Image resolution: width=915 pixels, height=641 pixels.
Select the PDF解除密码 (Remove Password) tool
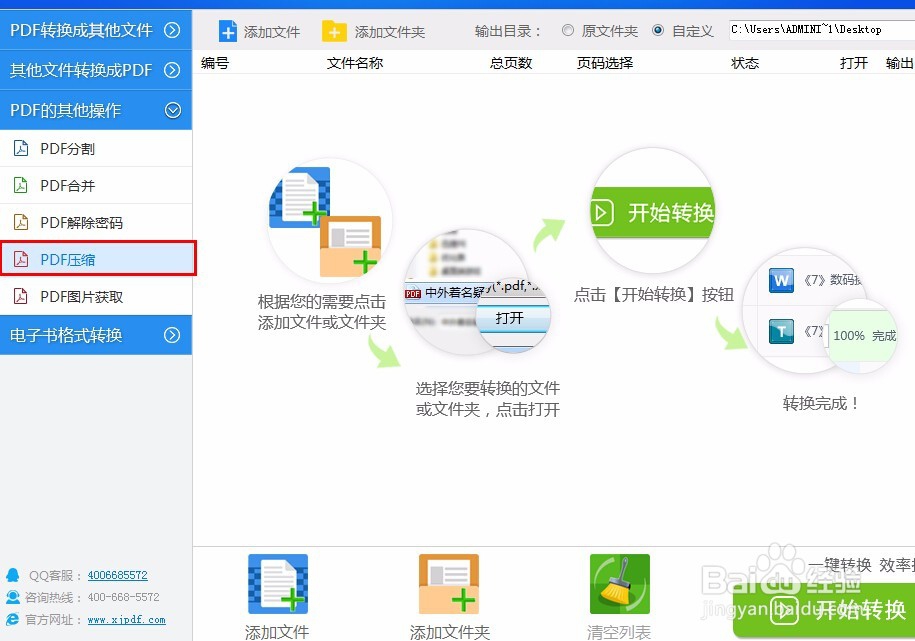tap(96, 221)
